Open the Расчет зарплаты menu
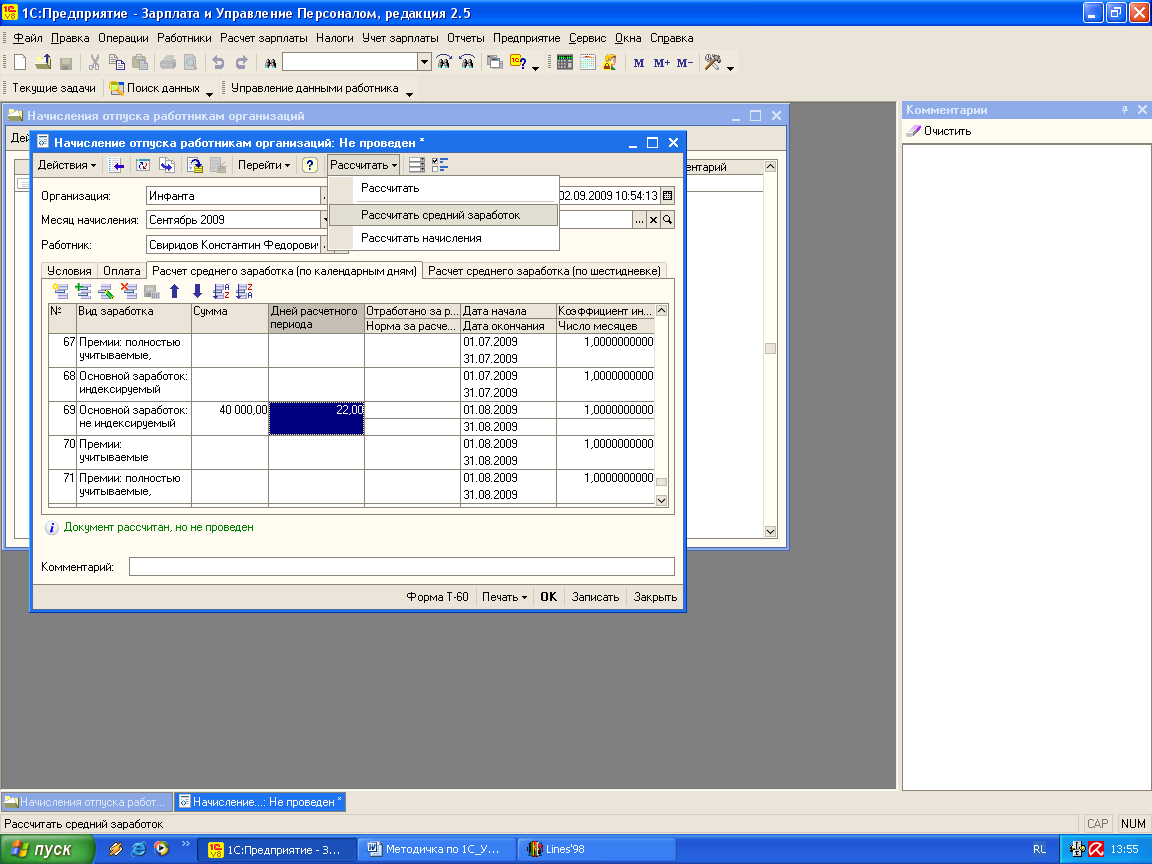Viewport: 1152px width, 864px height. tap(264, 38)
